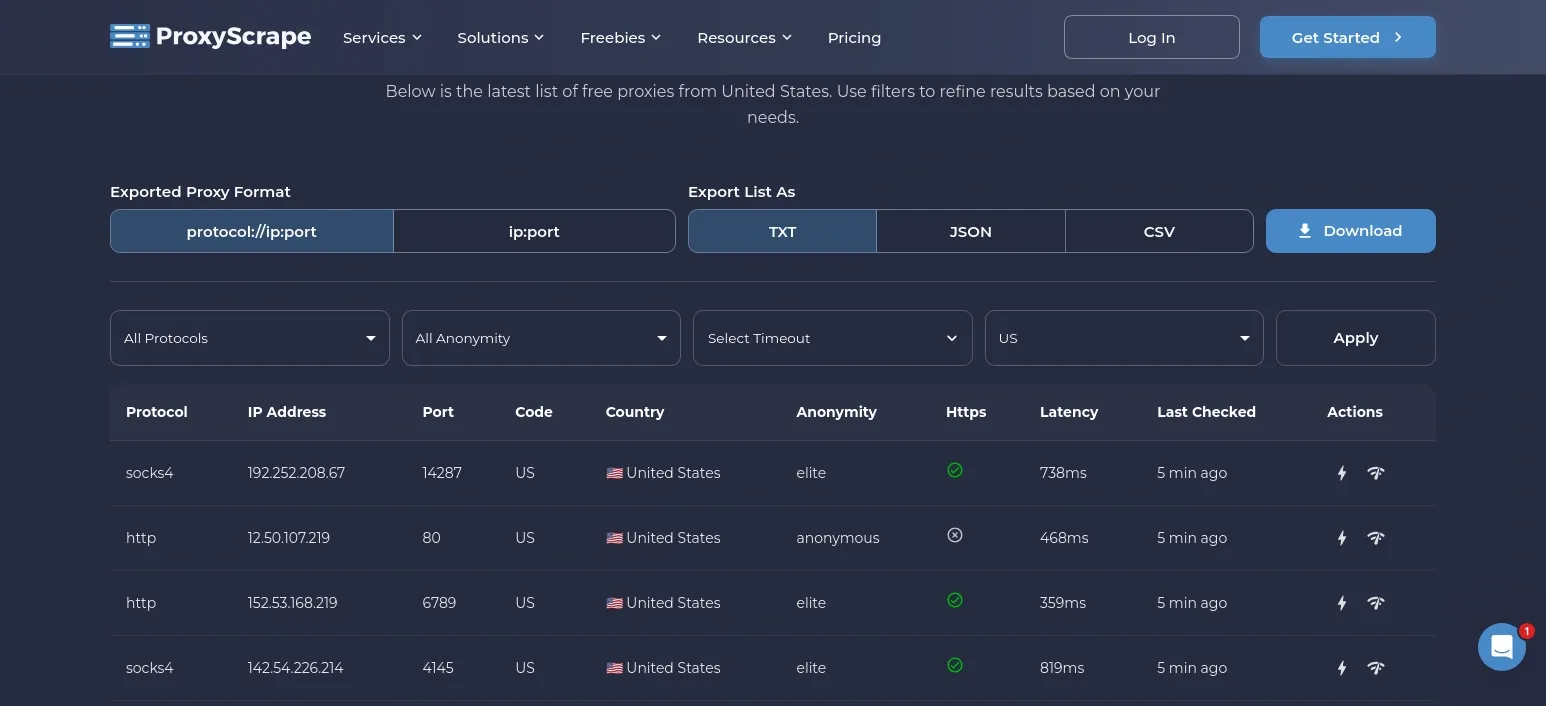Viewport: 1546px width, 706px height.
Task: Expand the Solutions menu
Action: click(x=500, y=38)
